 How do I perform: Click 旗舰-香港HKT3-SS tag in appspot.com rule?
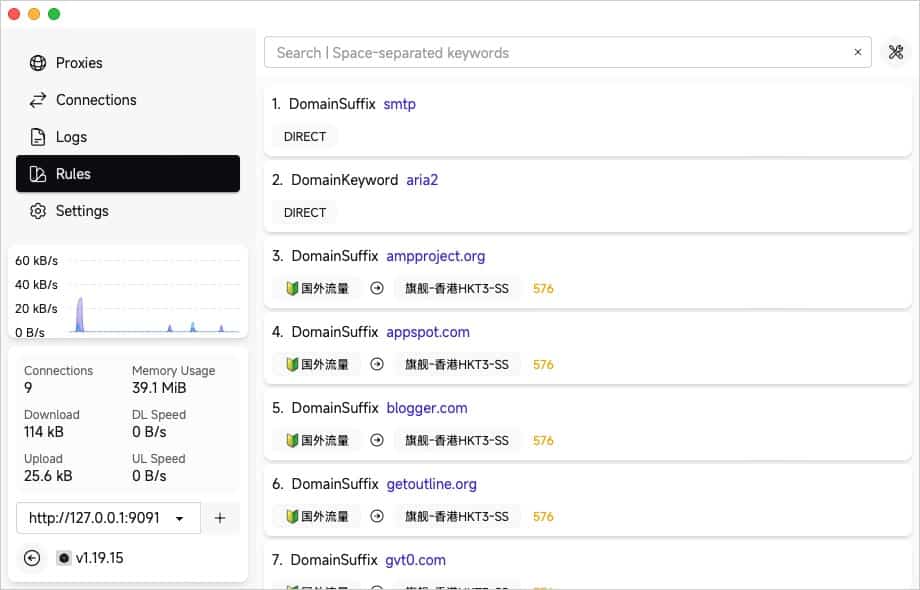456,365
